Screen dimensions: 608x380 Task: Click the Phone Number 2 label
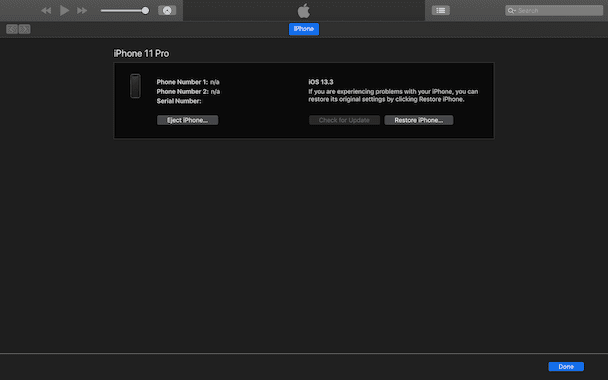tap(183, 92)
